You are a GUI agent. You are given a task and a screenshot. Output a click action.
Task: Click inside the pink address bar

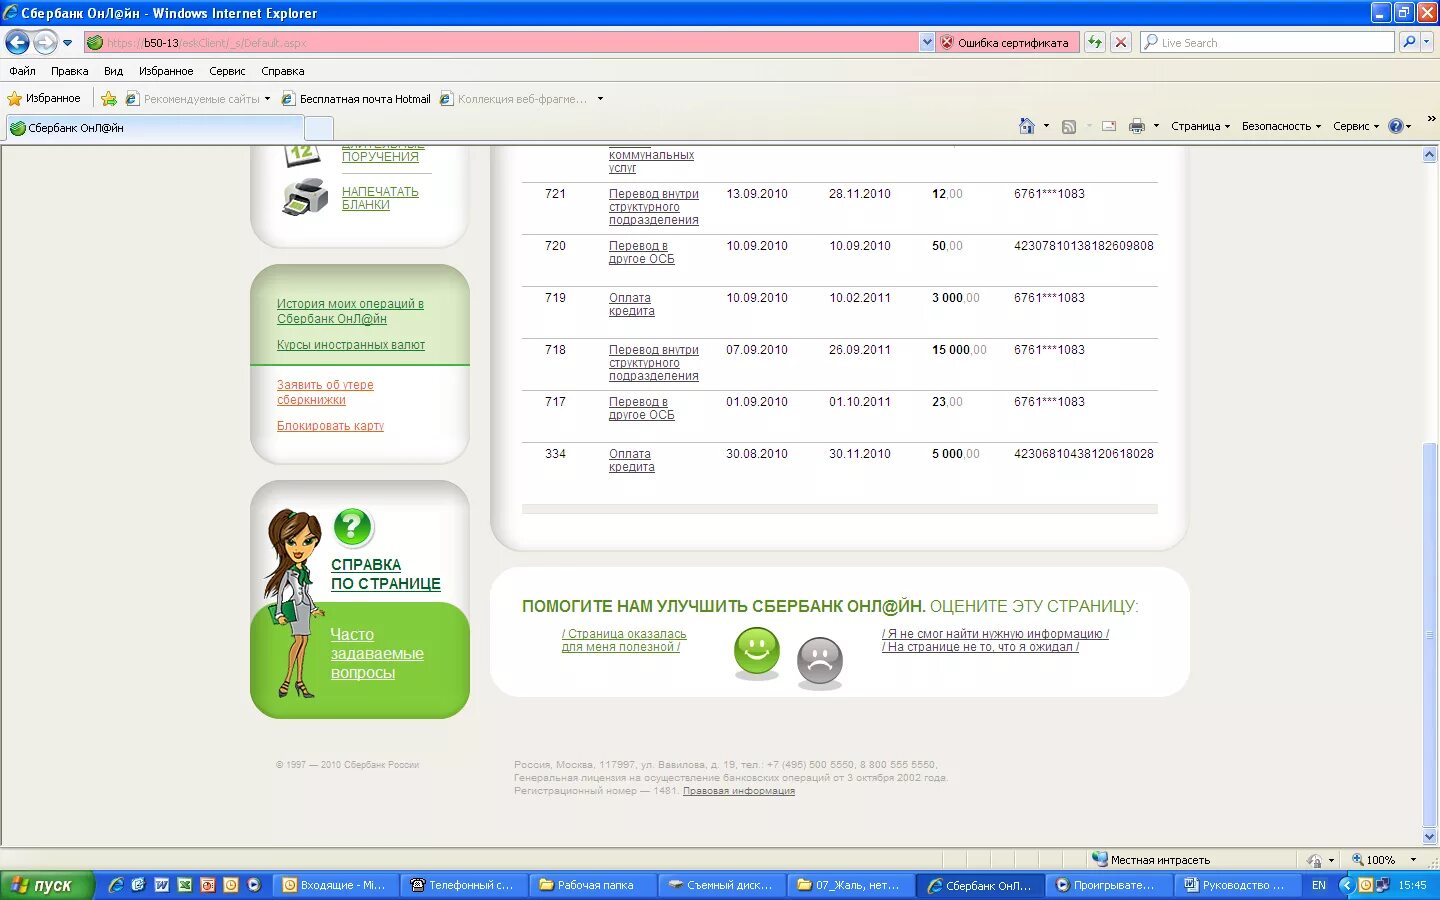click(502, 43)
